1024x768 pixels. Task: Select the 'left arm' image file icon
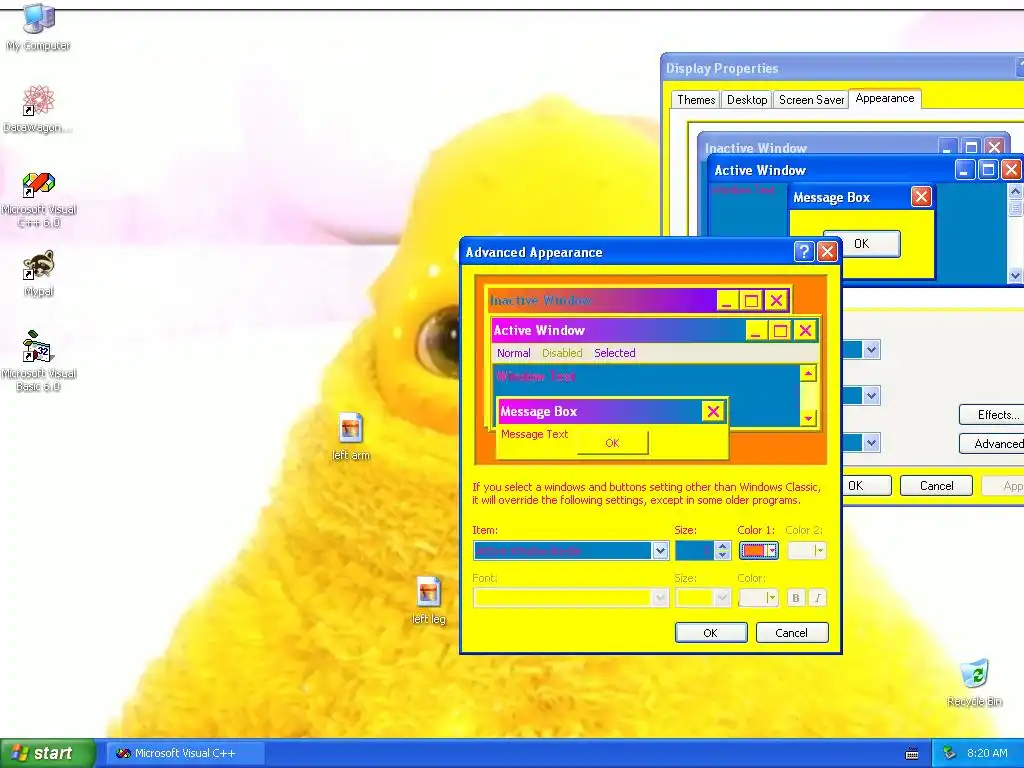(351, 436)
